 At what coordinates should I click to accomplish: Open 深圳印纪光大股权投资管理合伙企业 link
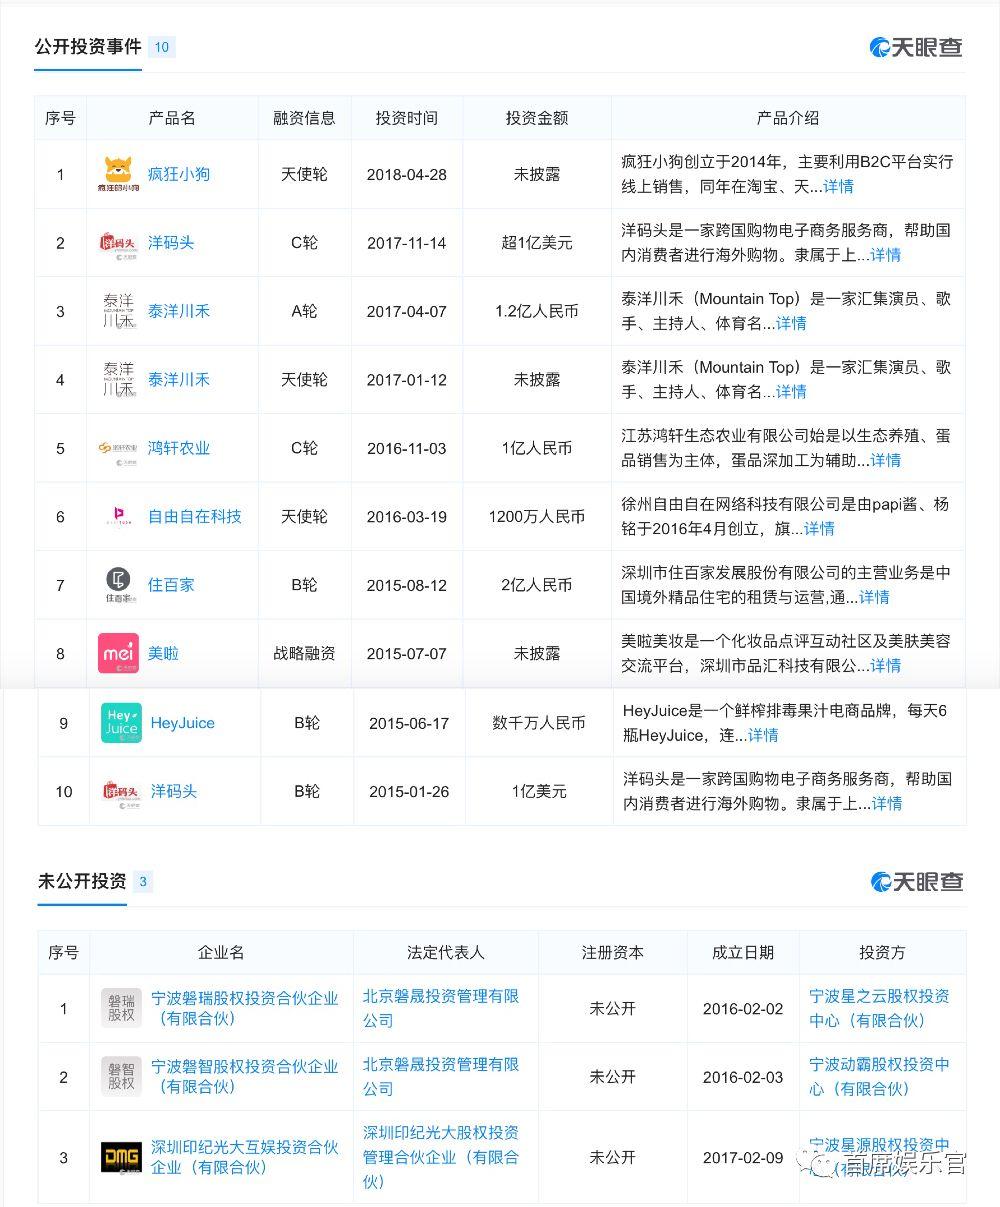(x=441, y=1157)
